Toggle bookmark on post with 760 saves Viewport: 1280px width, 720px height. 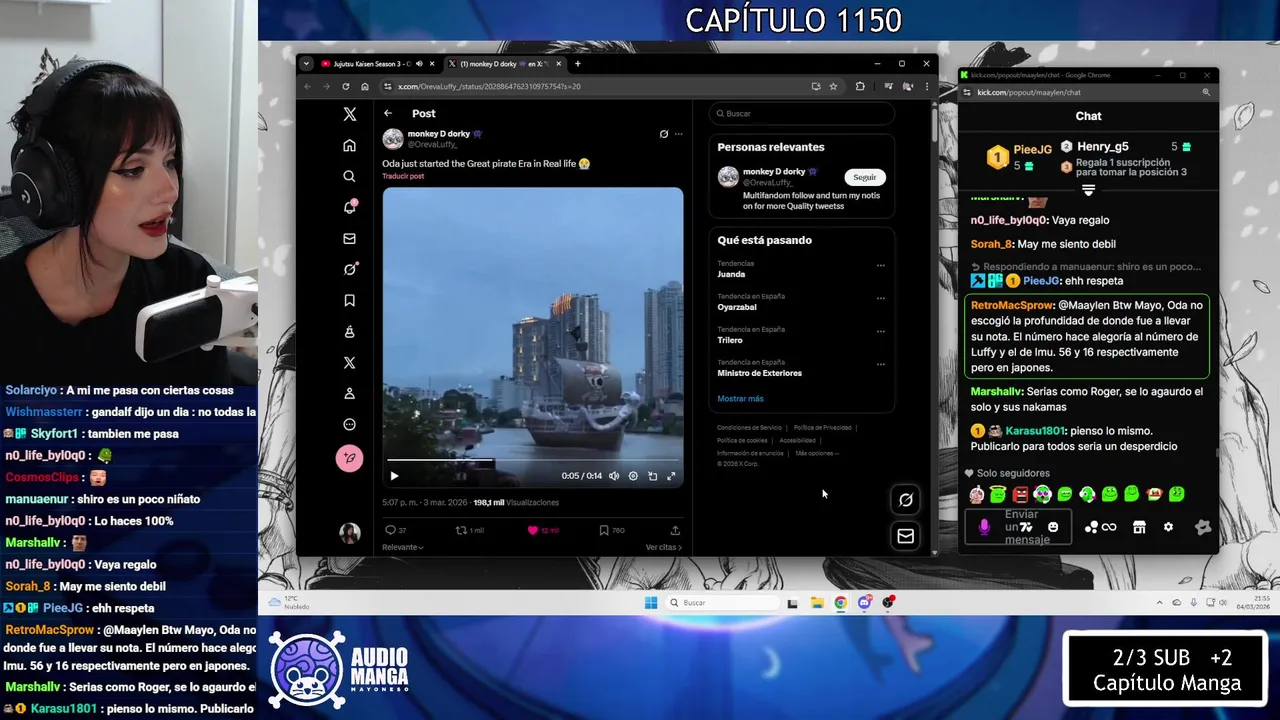(x=611, y=530)
